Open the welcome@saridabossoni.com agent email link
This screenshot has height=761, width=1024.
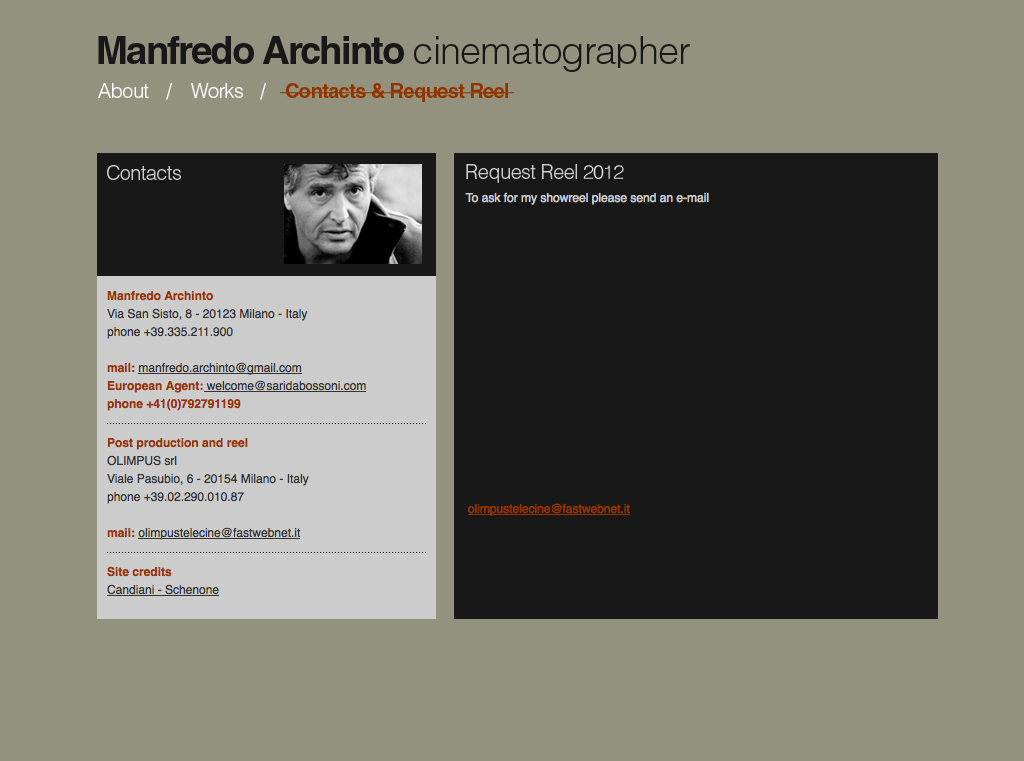pos(286,386)
